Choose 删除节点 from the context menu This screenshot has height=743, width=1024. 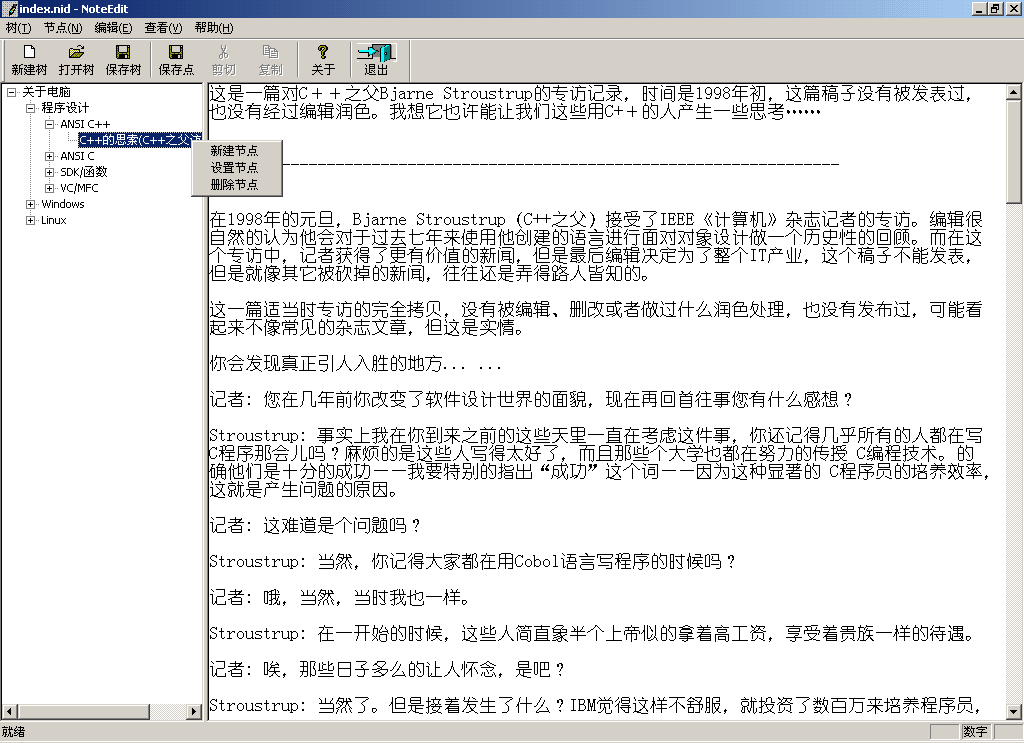234,185
